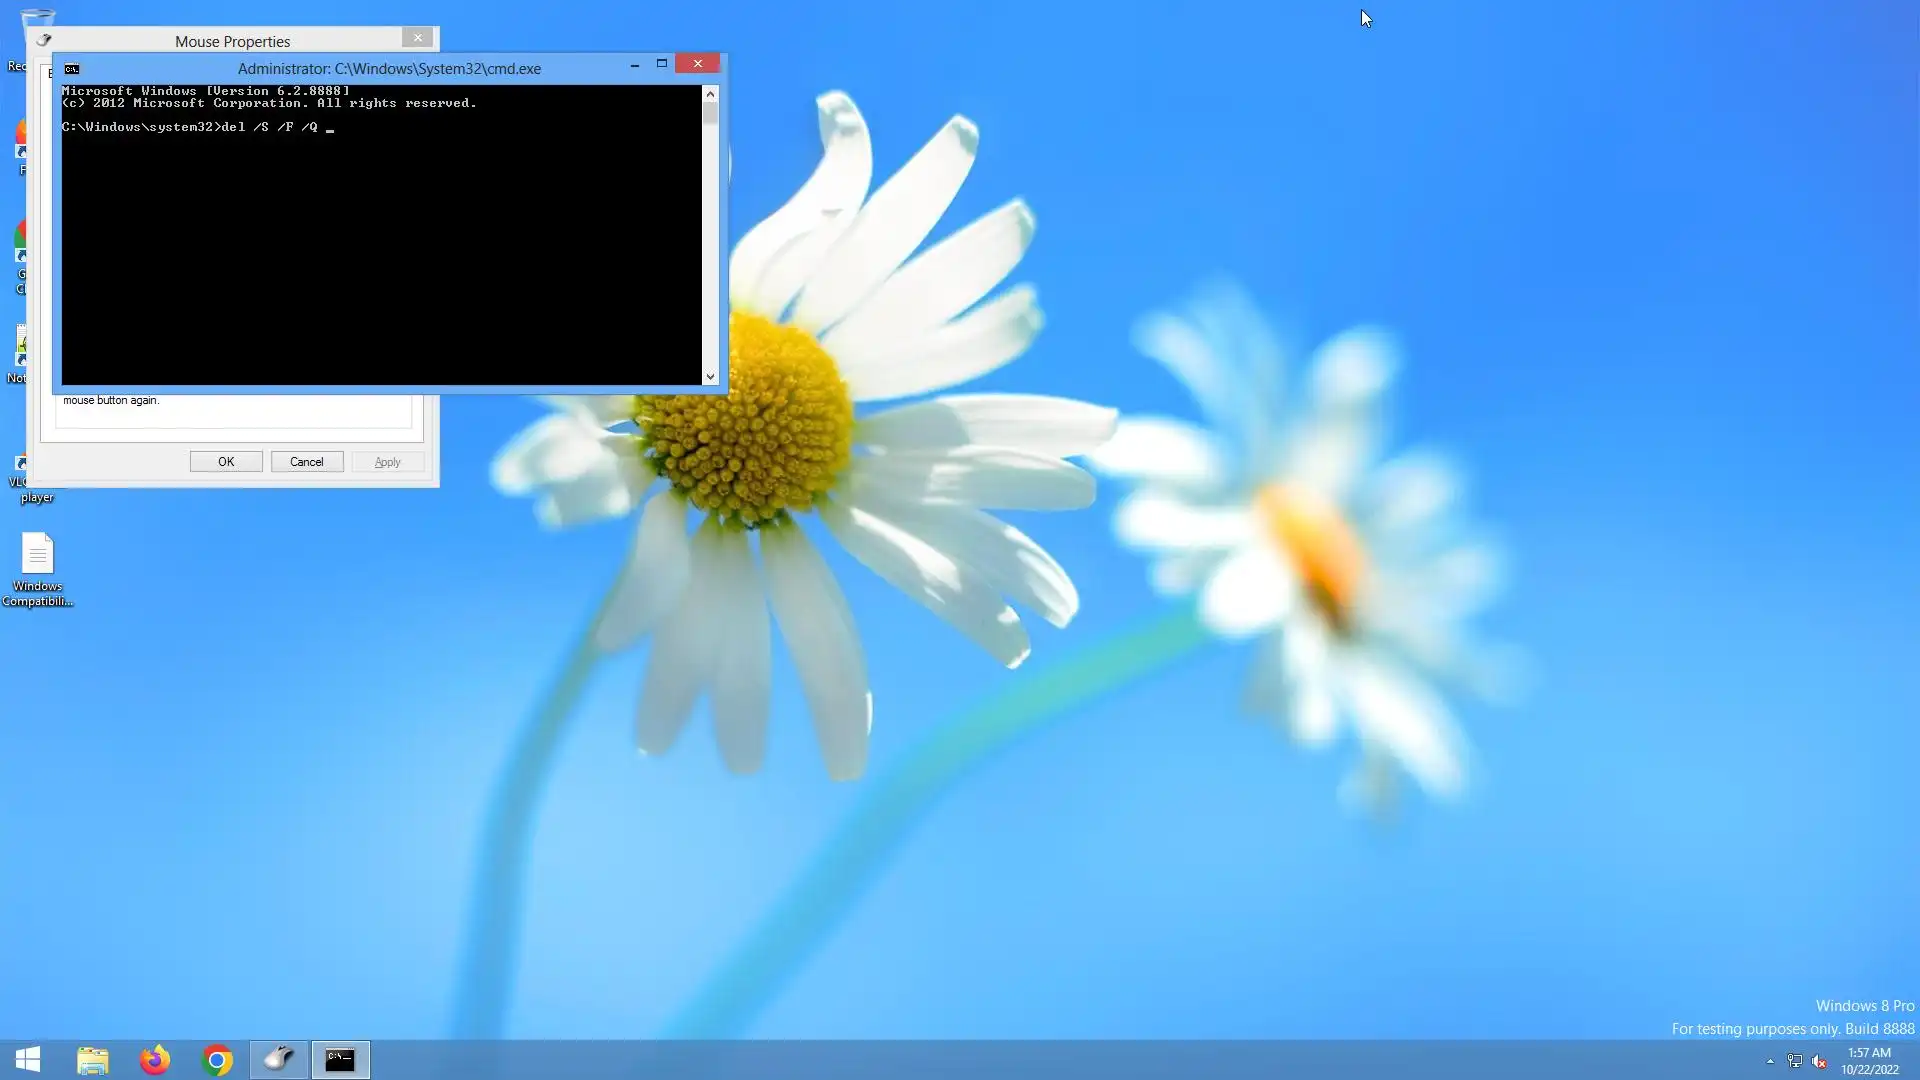Launch File Explorer from taskbar
The image size is (1920, 1080).
(x=92, y=1059)
